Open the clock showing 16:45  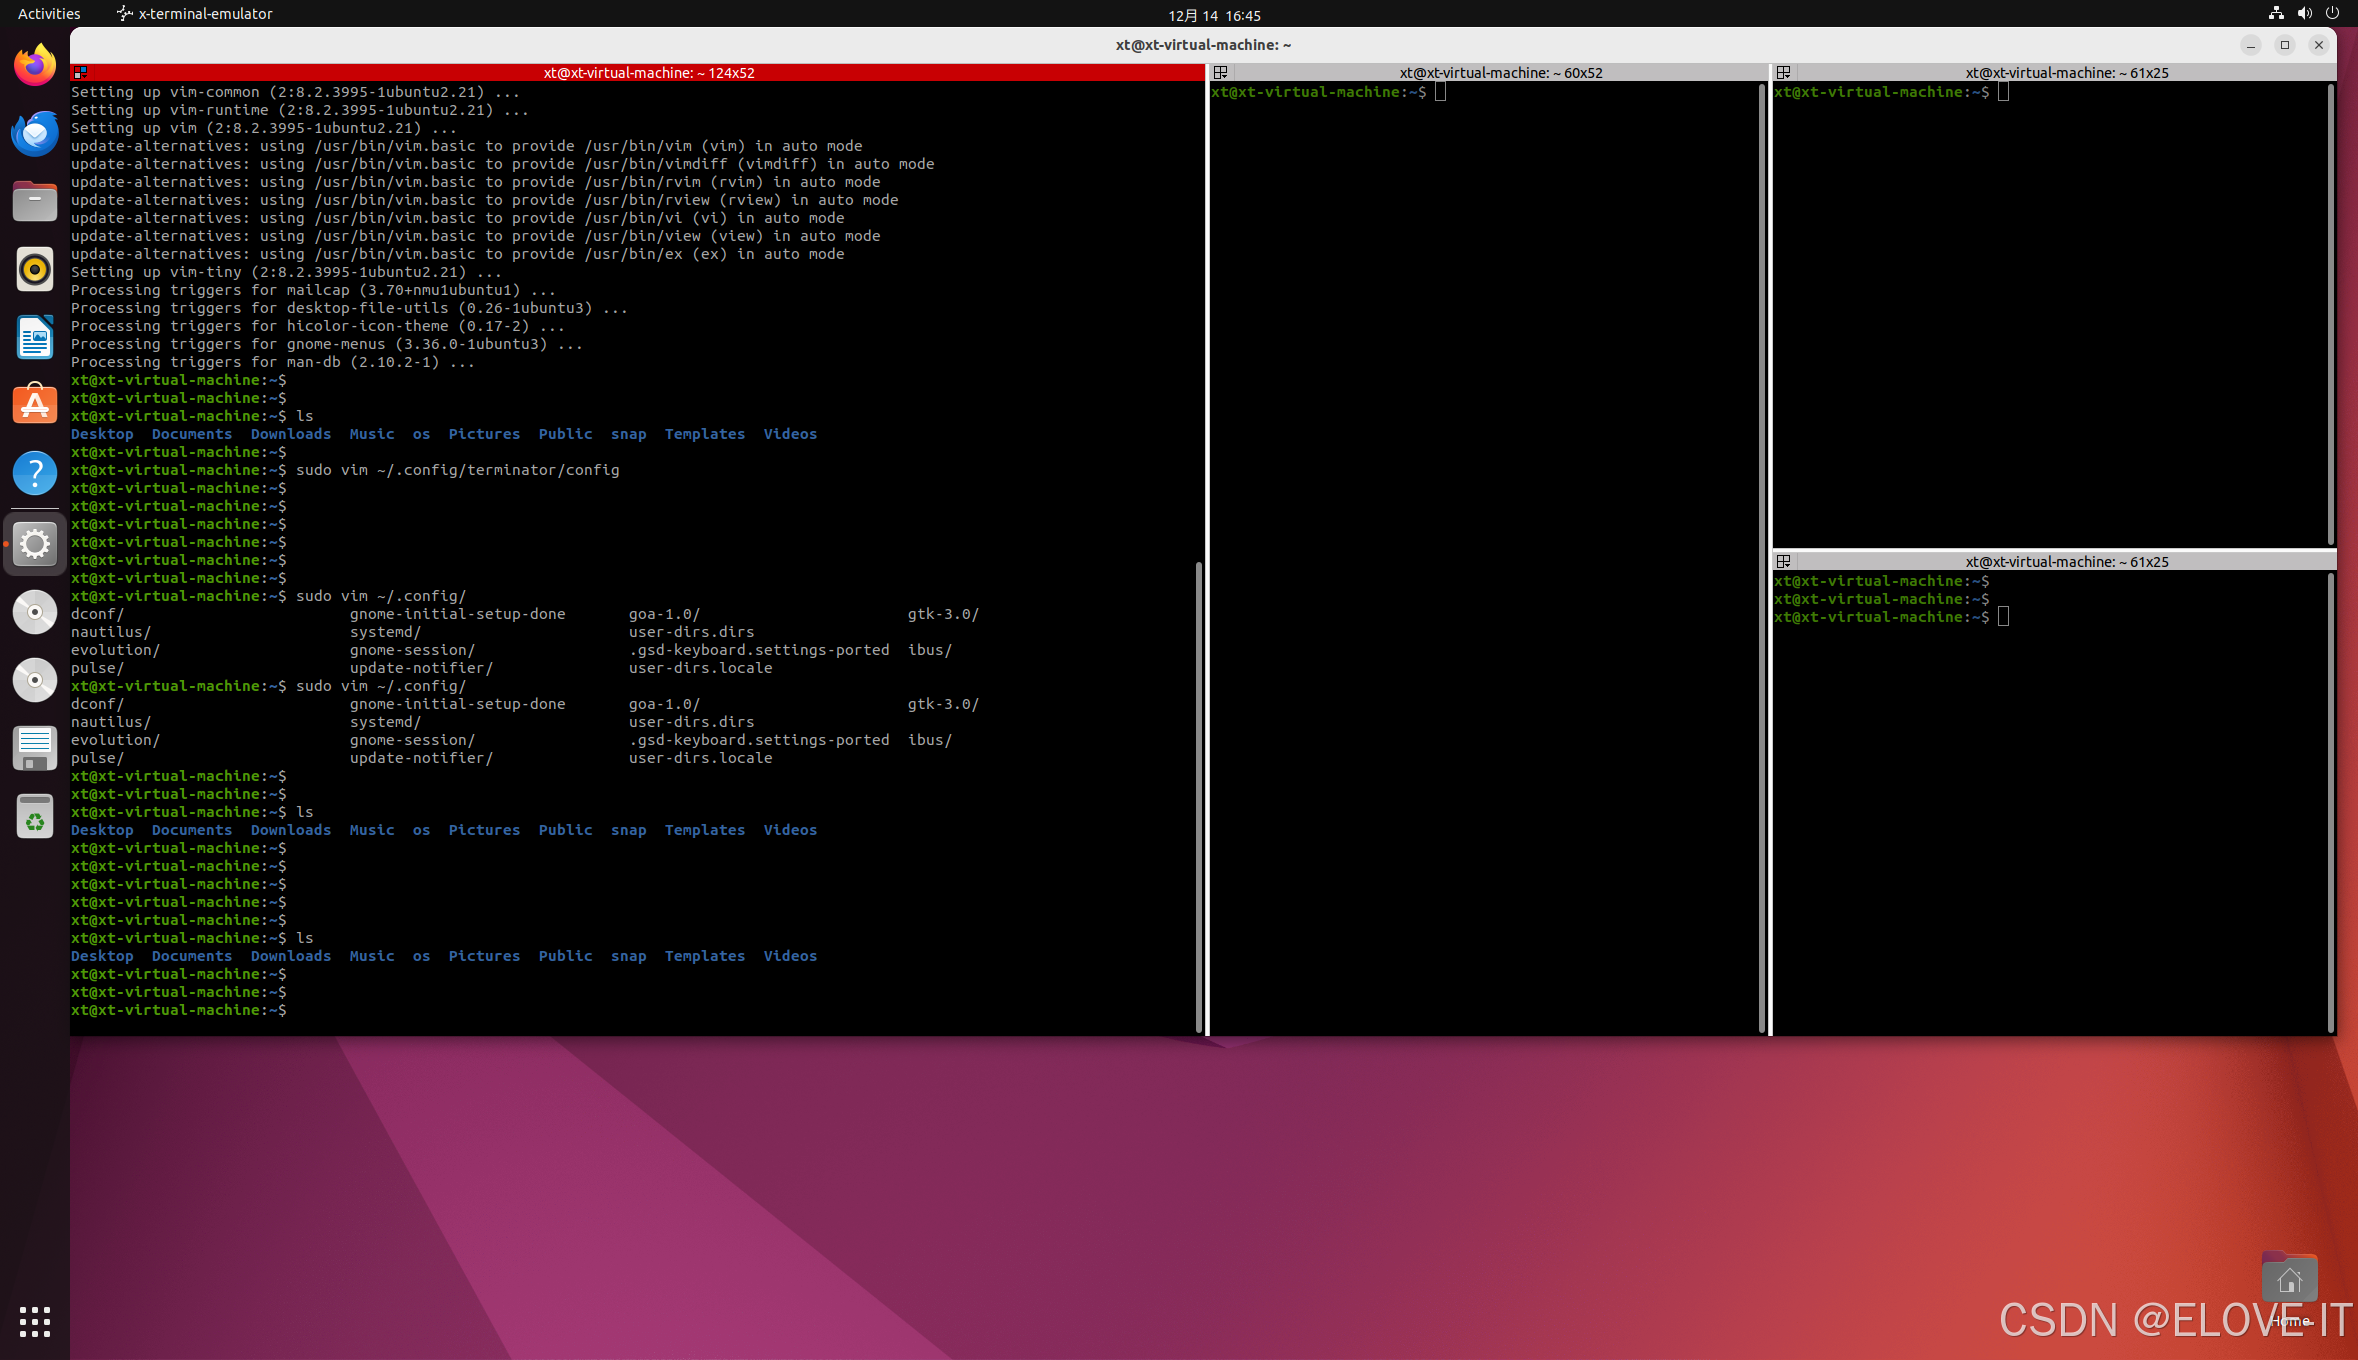[1214, 15]
